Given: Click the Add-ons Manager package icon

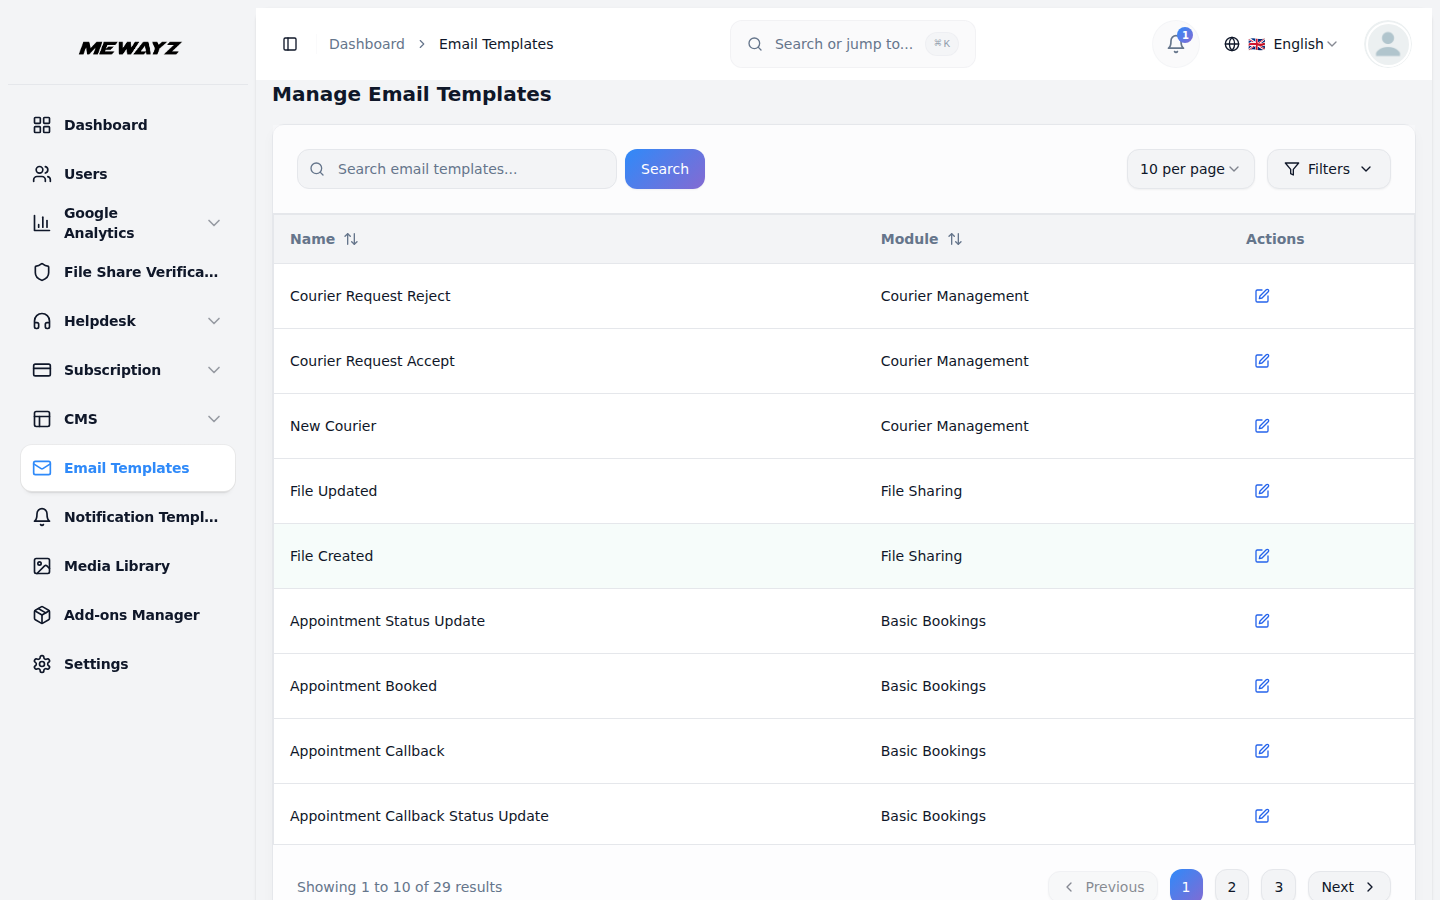Looking at the screenshot, I should click(x=41, y=614).
